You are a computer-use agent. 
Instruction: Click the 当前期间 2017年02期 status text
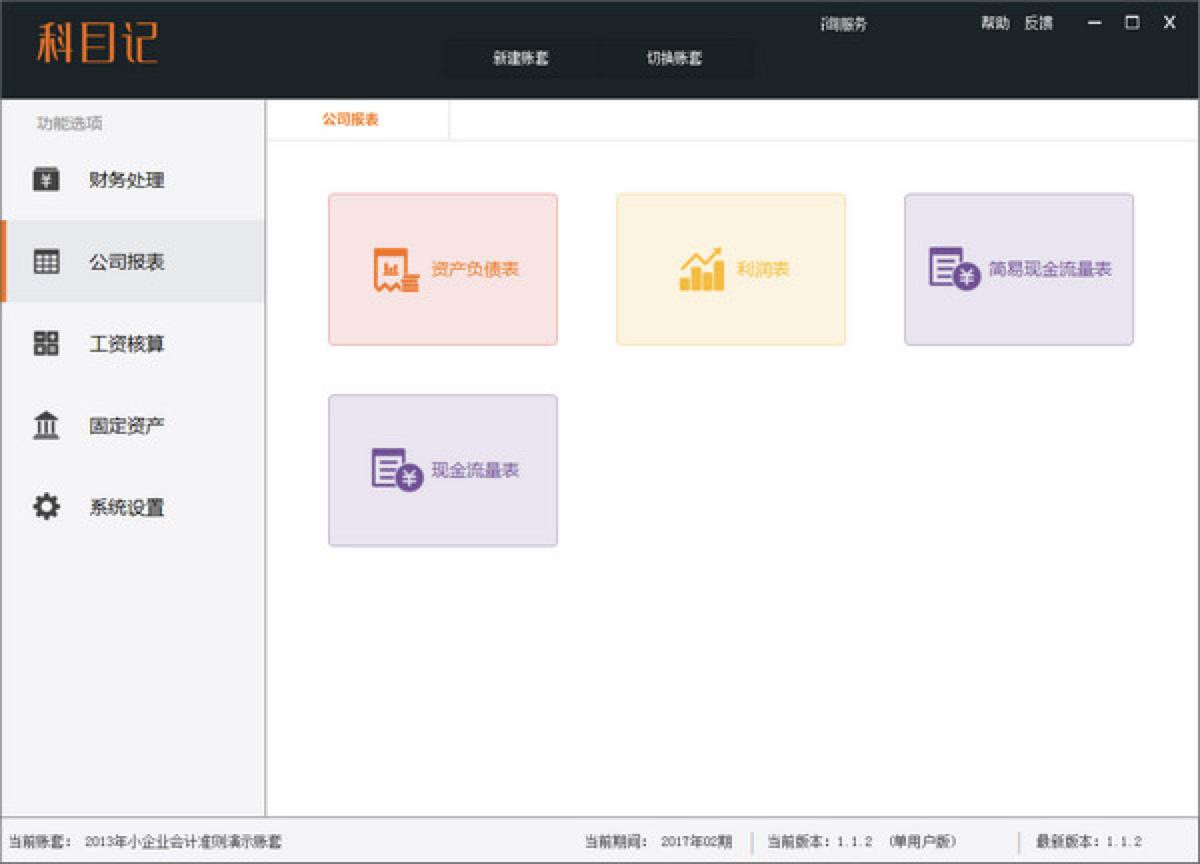pos(659,842)
